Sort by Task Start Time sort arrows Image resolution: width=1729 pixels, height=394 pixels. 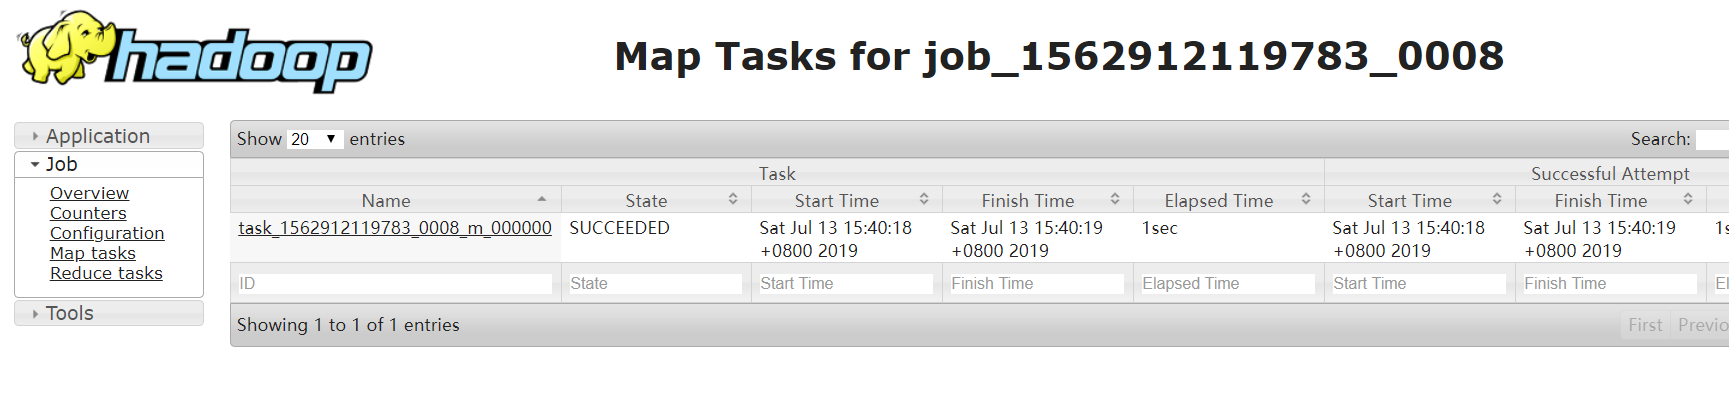924,200
